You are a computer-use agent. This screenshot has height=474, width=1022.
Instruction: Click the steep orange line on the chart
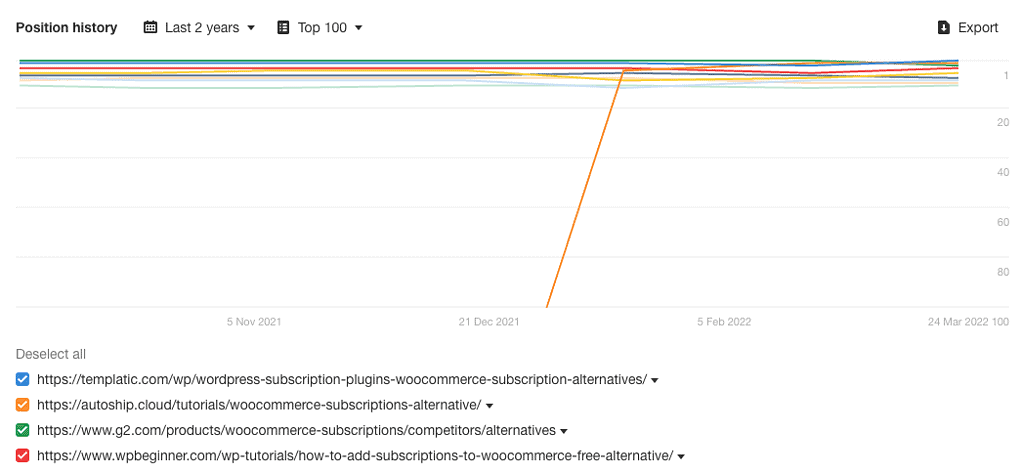click(x=585, y=190)
